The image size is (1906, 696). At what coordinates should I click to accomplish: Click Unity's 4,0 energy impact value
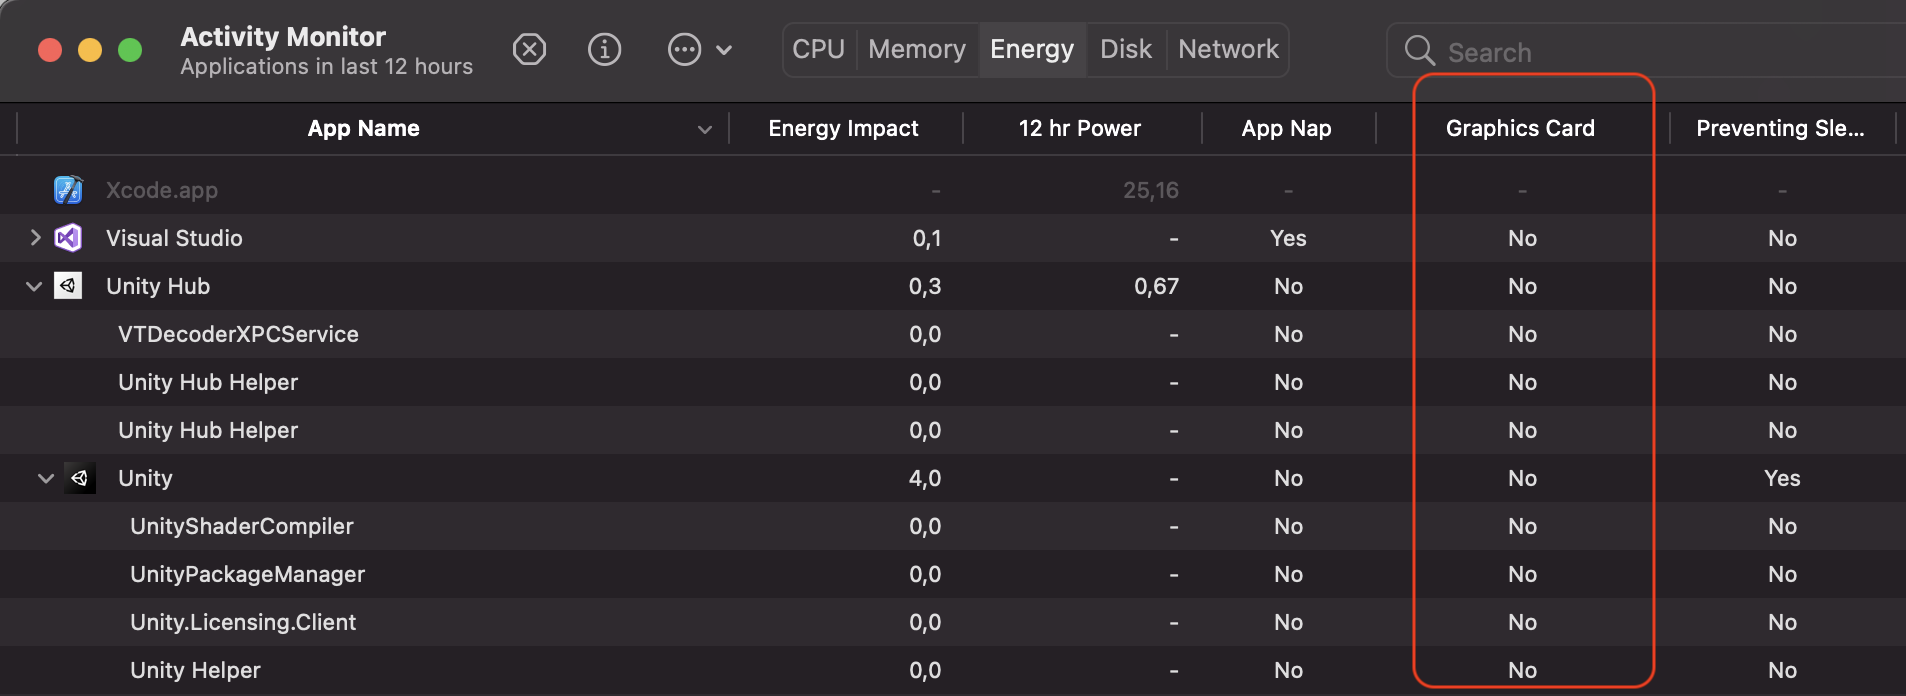(x=925, y=478)
